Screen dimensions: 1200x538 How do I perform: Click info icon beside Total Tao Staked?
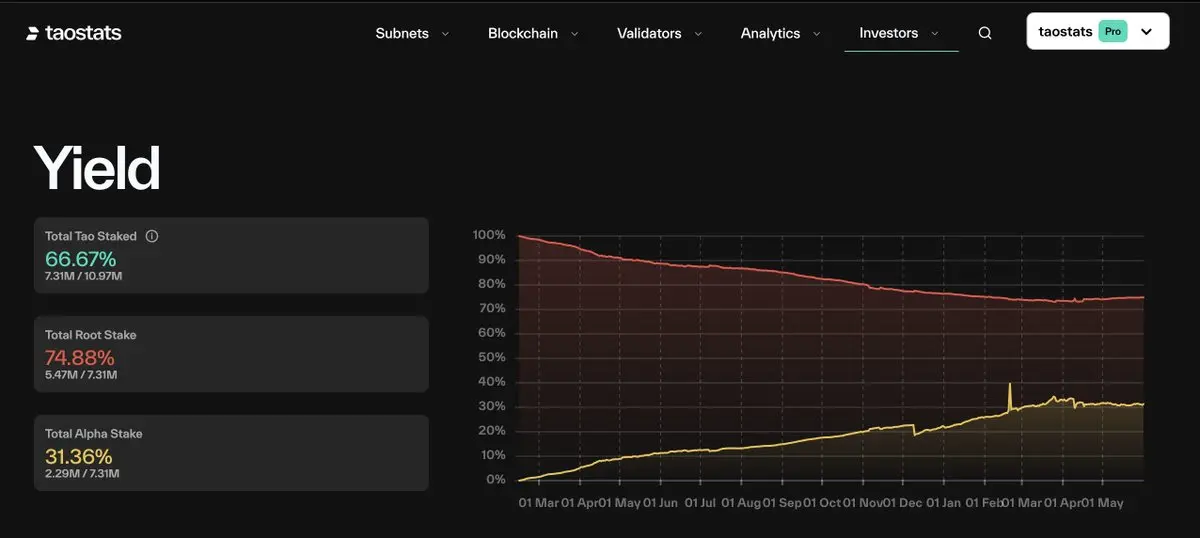(x=152, y=237)
